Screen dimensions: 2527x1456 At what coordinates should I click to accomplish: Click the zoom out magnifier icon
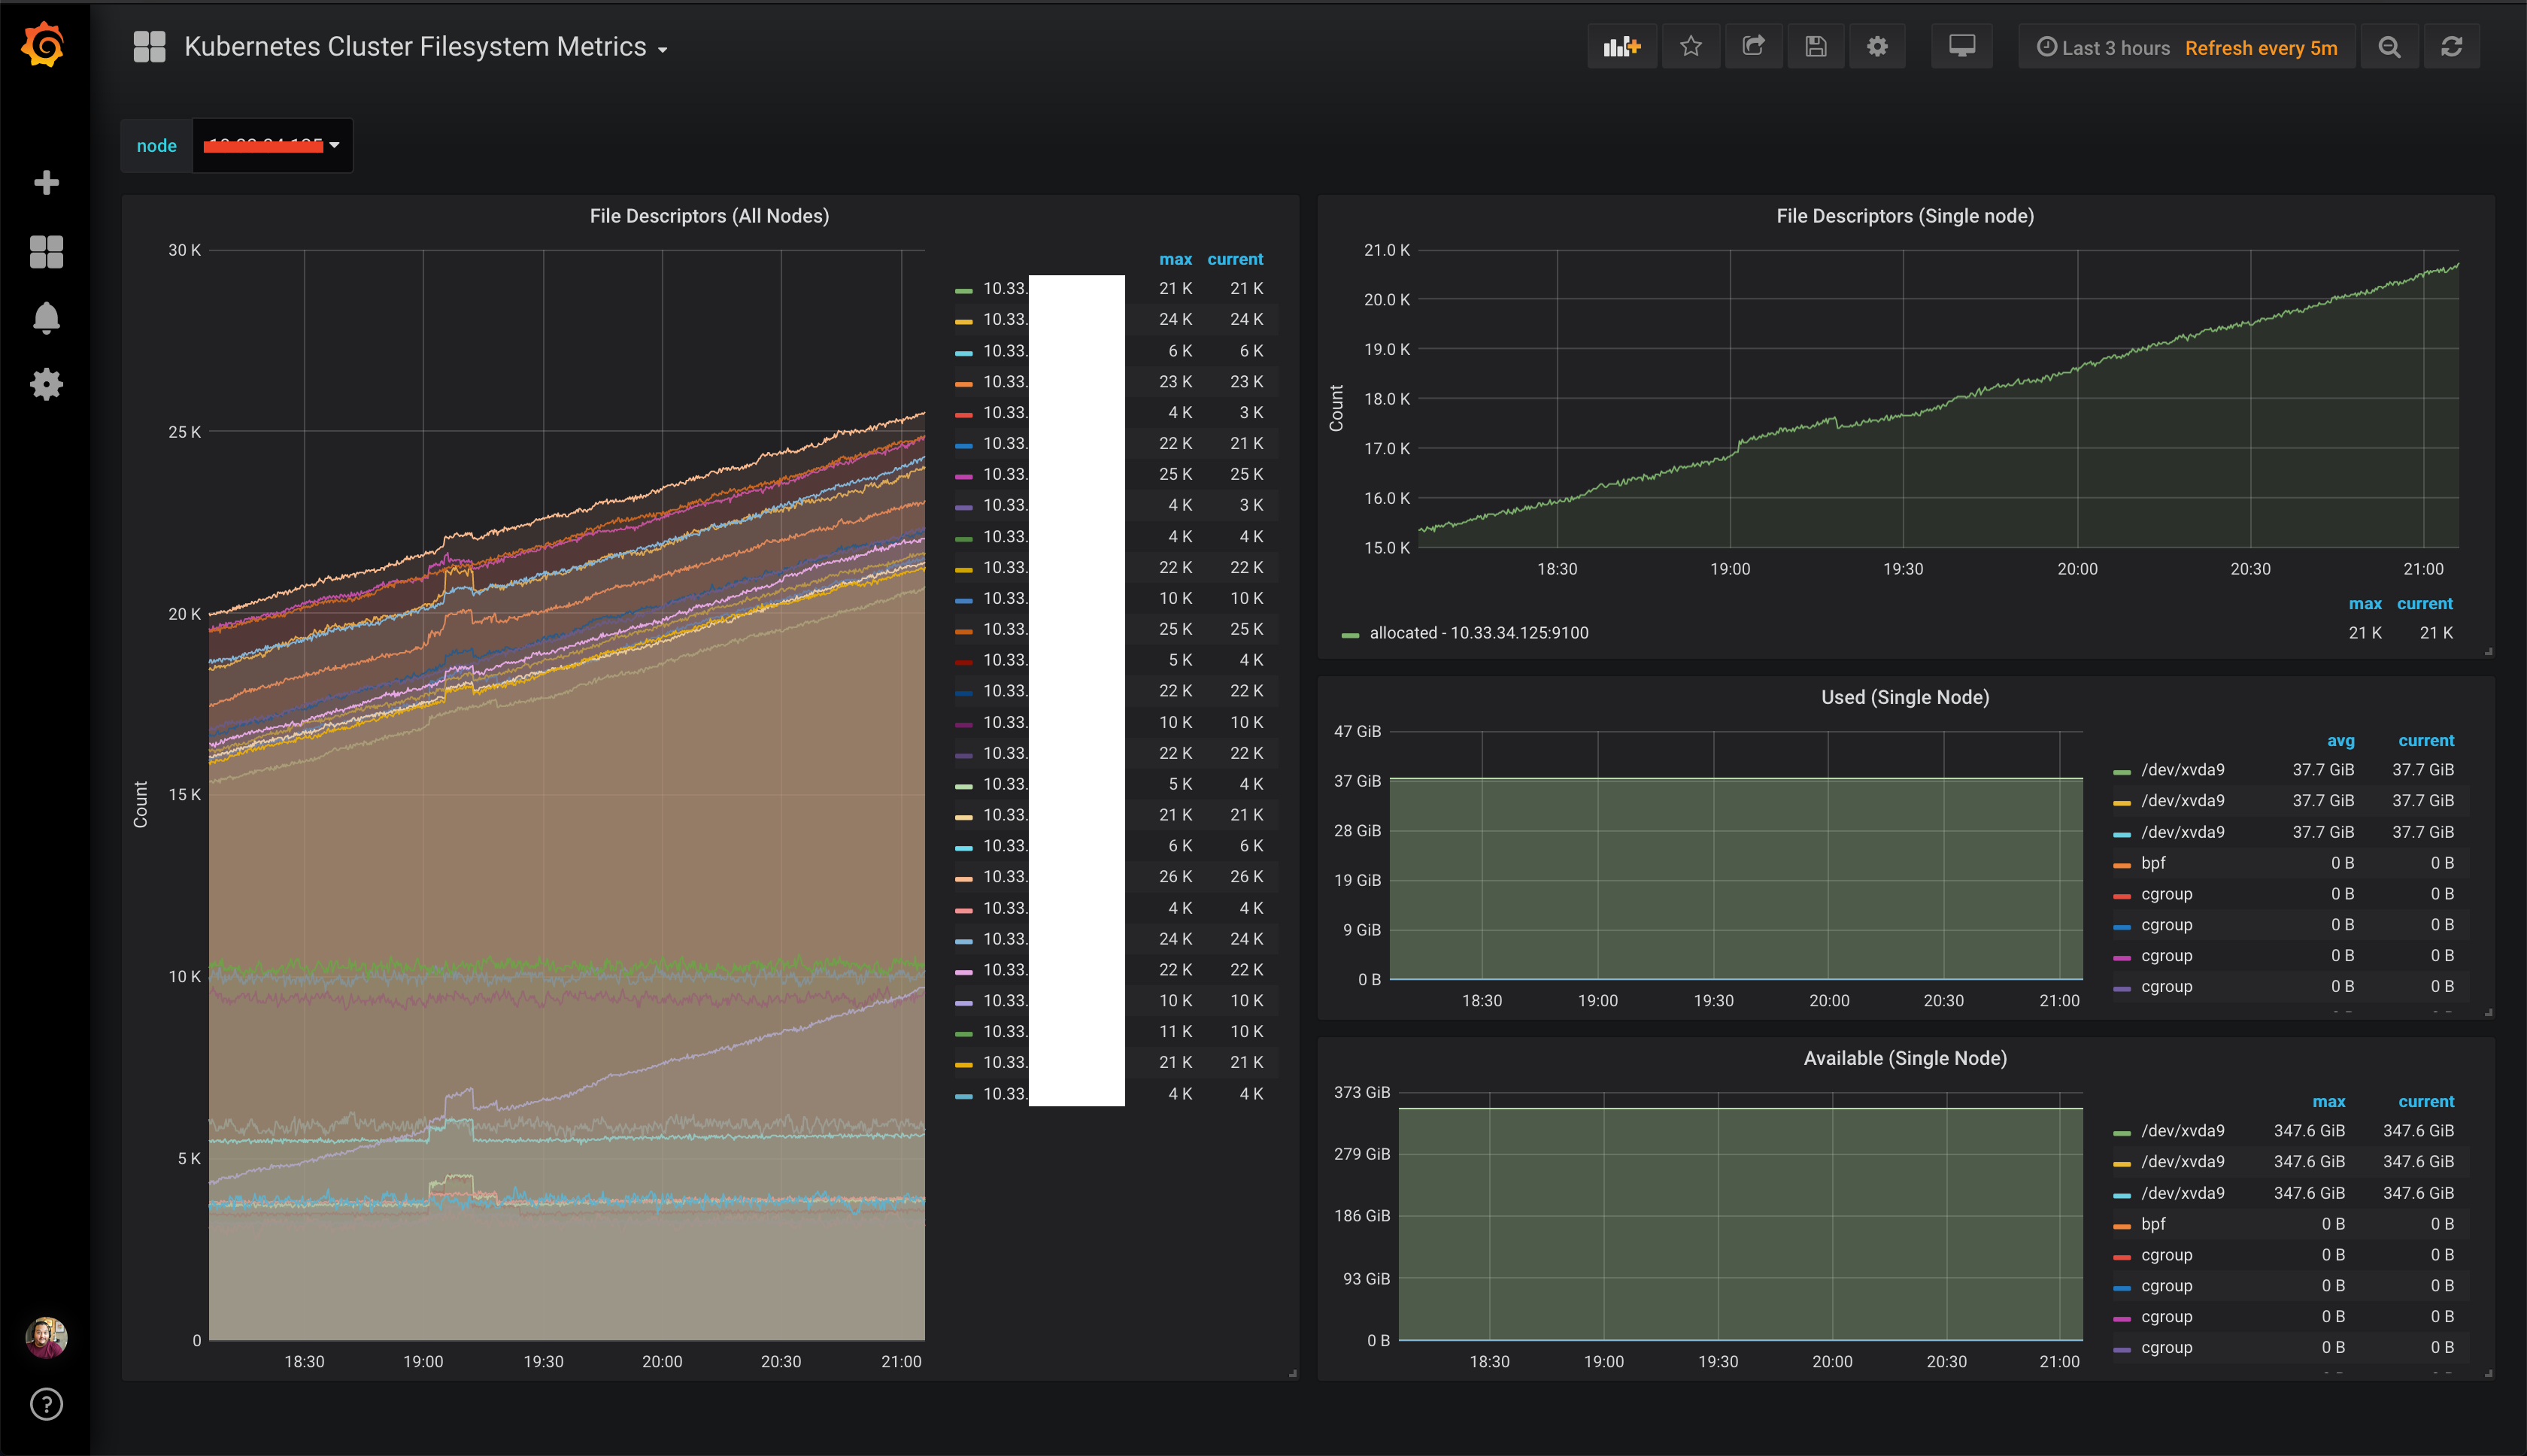click(x=2389, y=47)
